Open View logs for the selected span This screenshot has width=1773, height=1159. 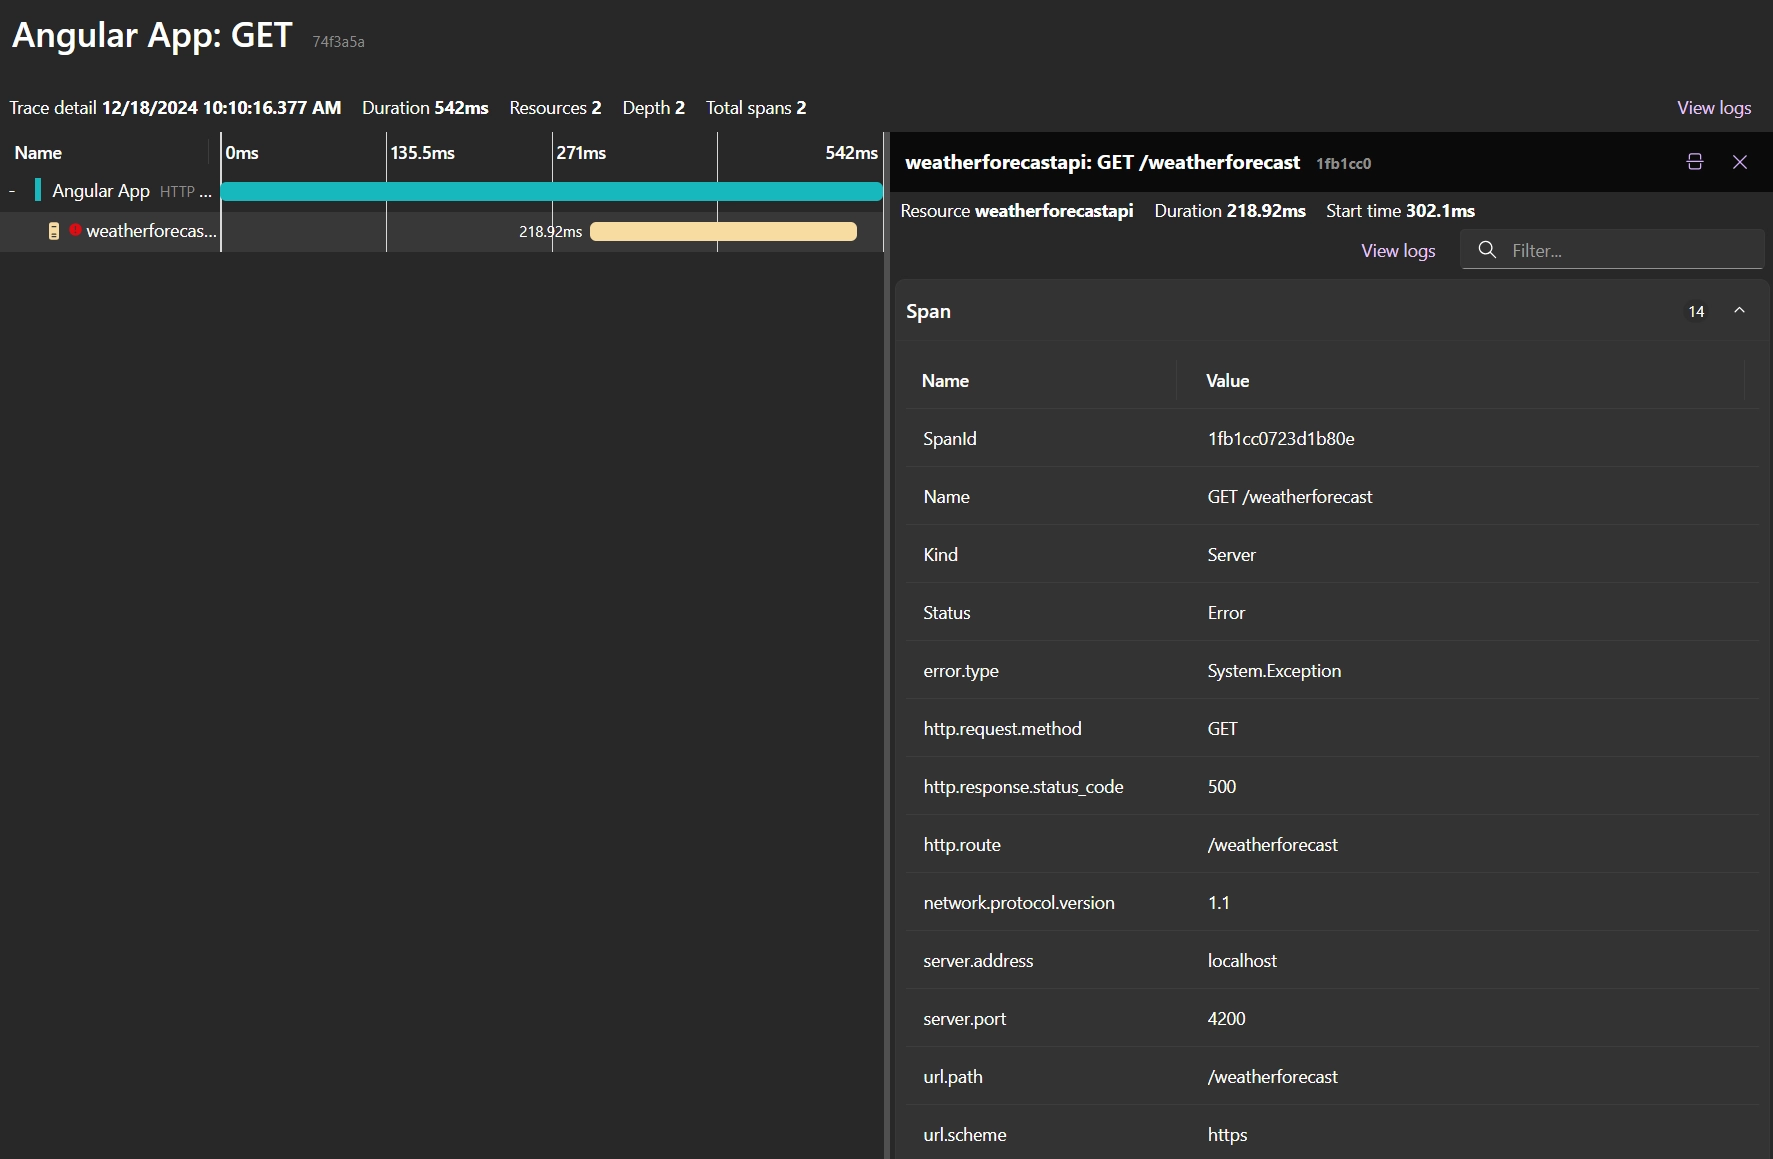[1397, 251]
